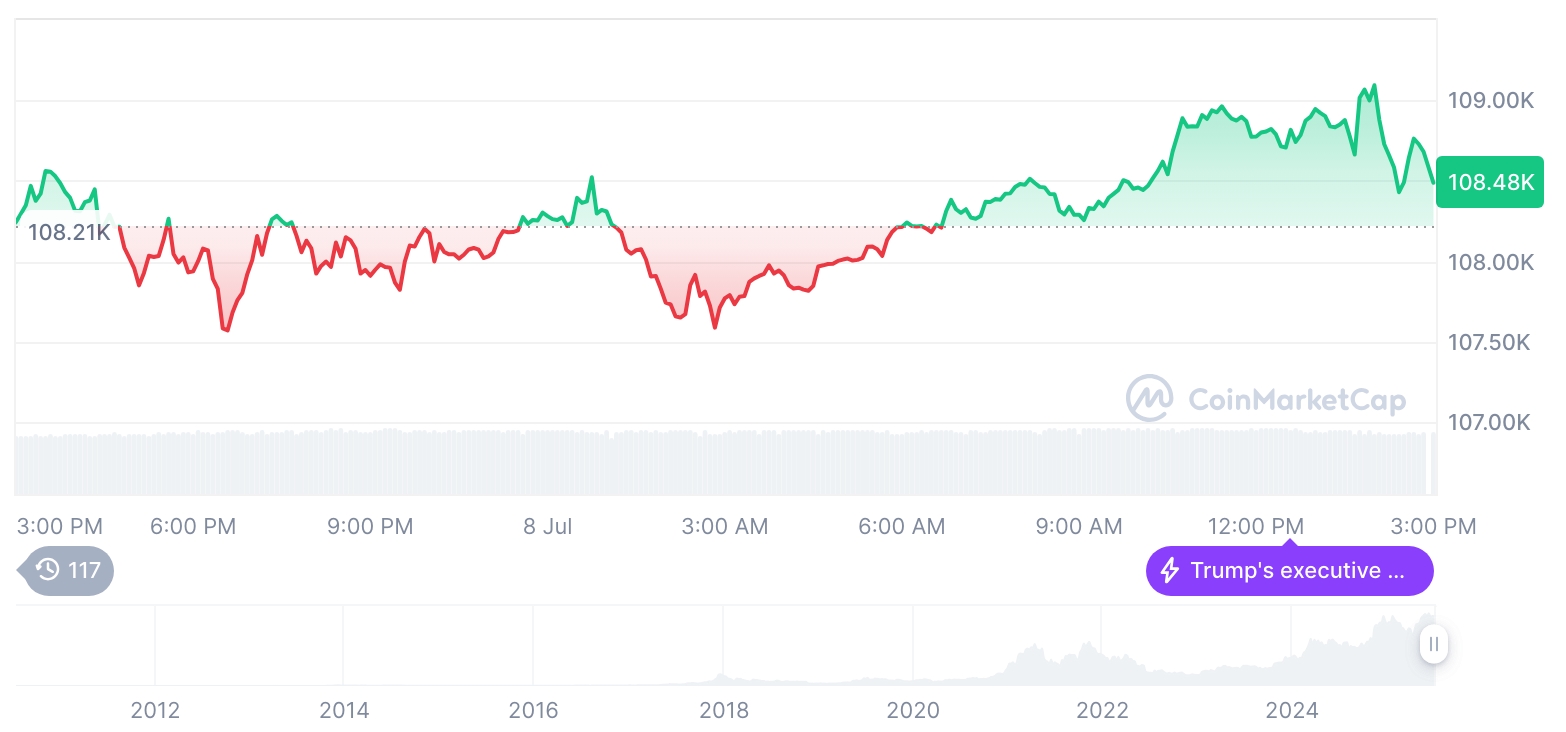This screenshot has height=732, width=1566.
Task: Click the 117 count in the gray badge
Action: pos(84,571)
